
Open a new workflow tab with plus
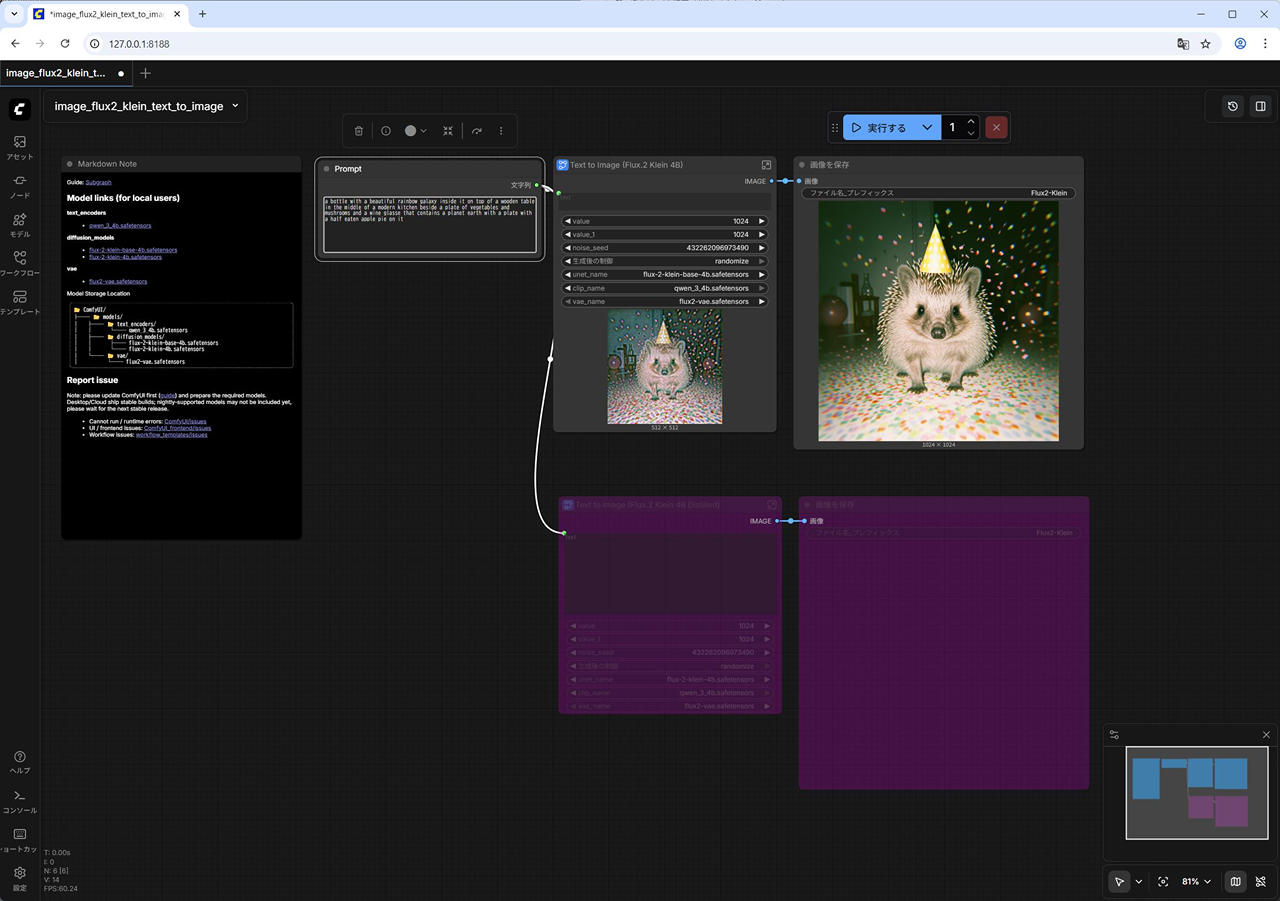146,73
